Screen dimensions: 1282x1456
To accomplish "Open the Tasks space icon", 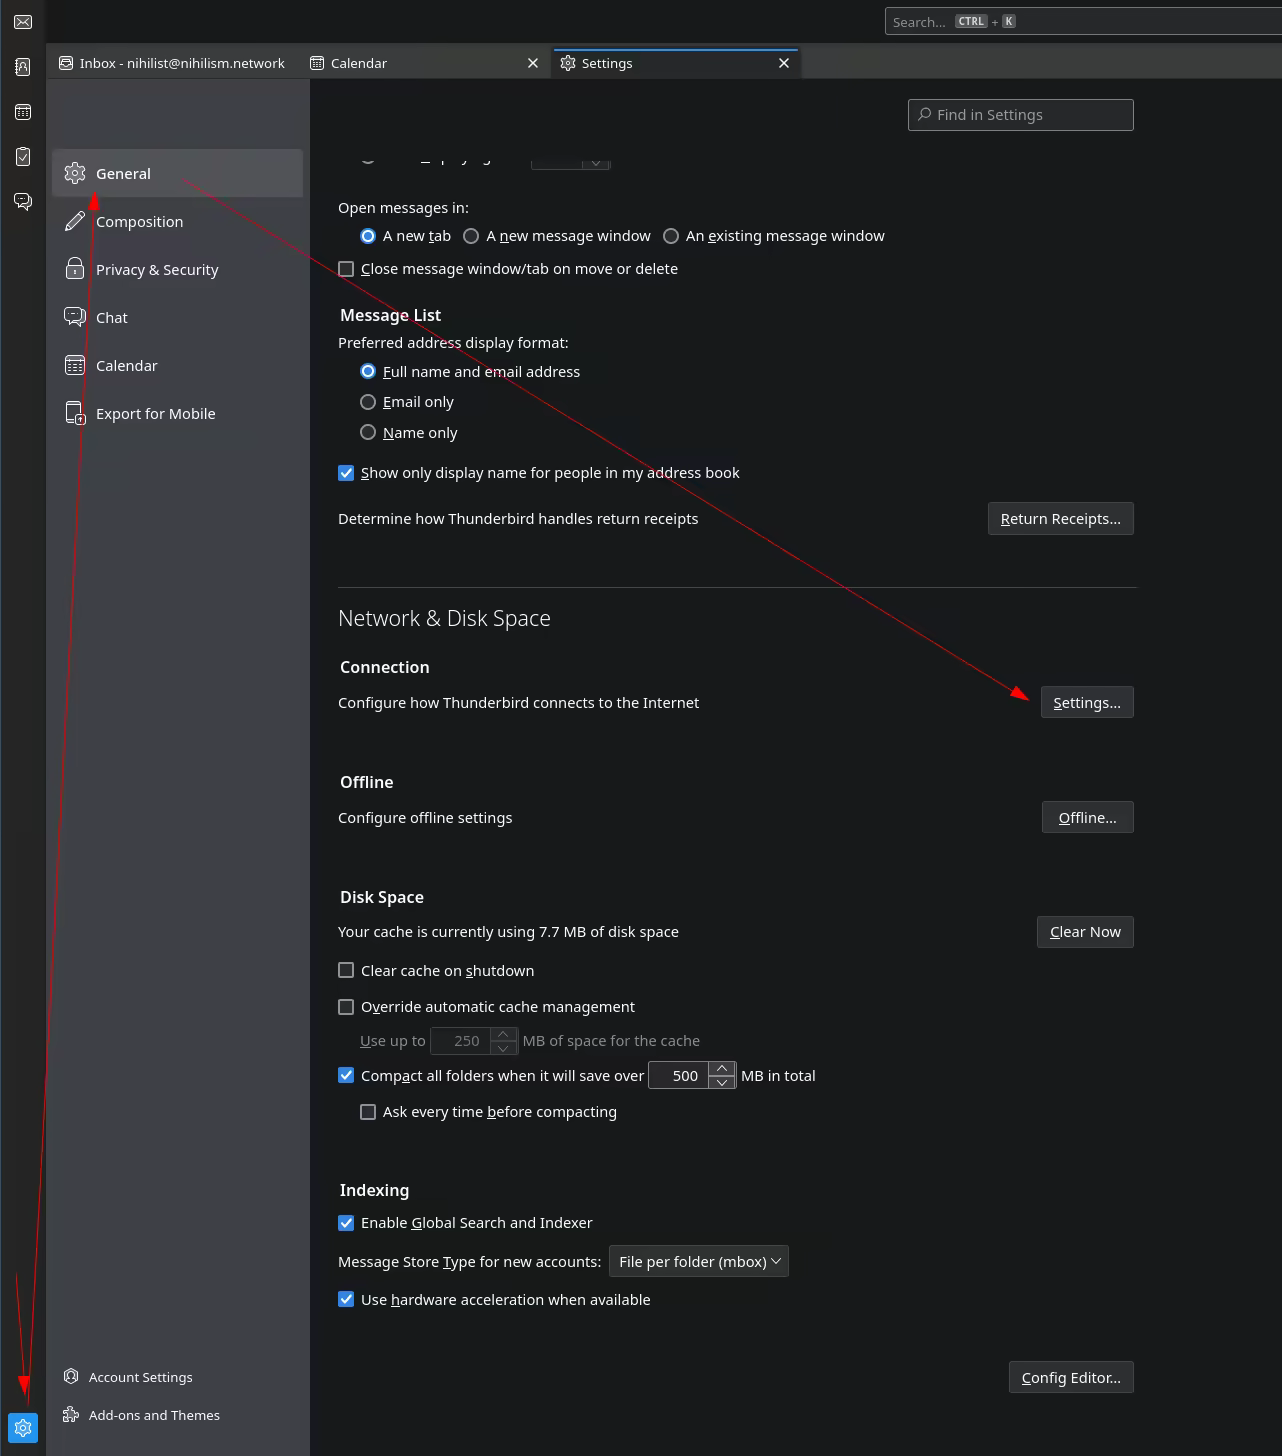I will [23, 157].
